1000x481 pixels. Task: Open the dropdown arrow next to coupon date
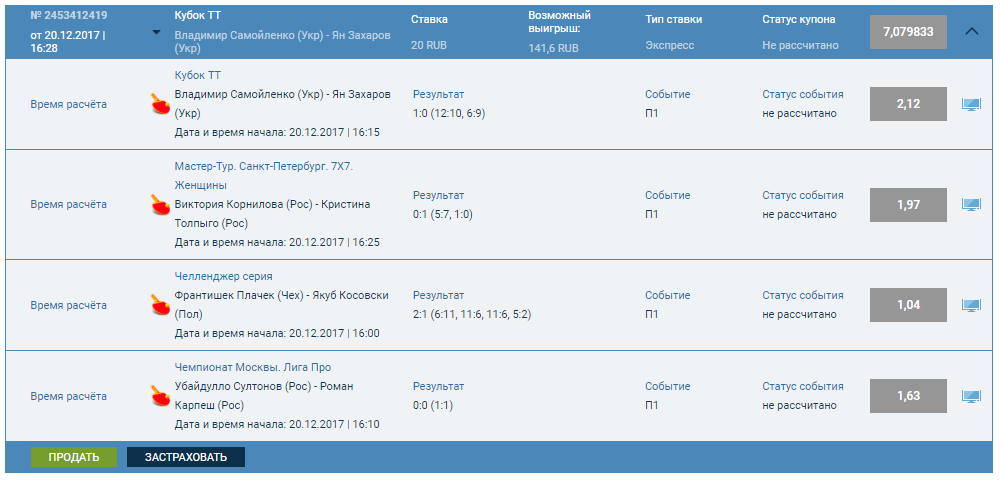pyautogui.click(x=156, y=32)
